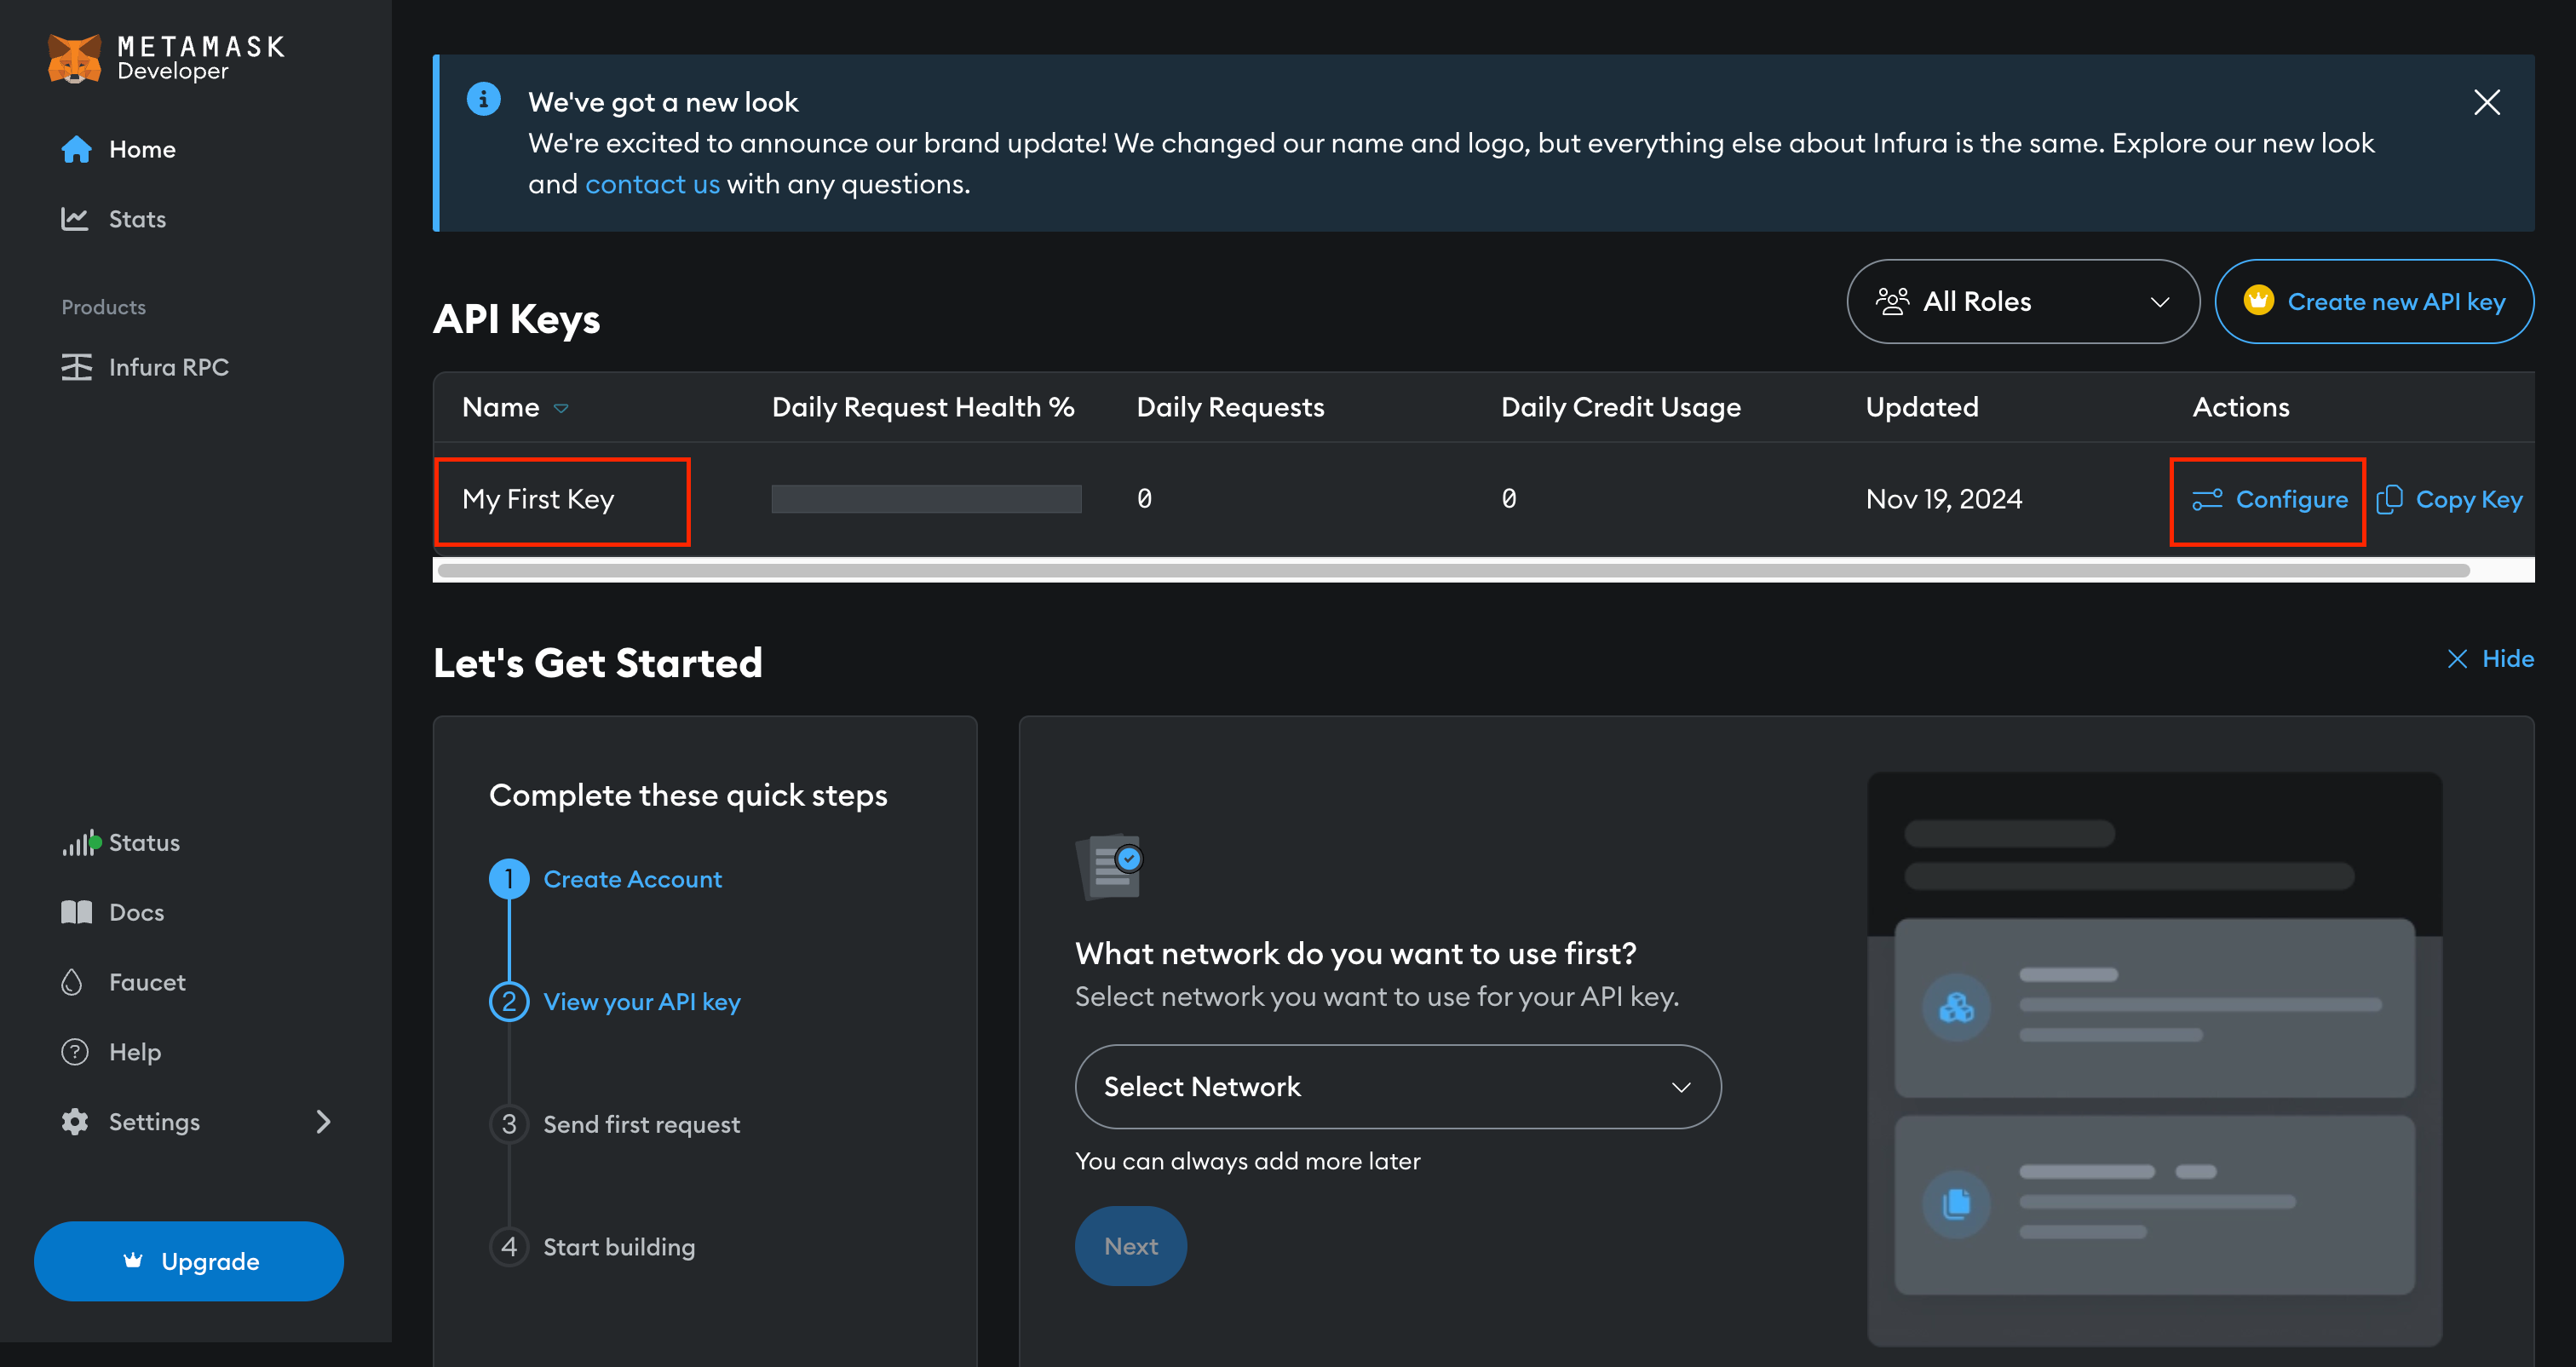Click the step 2 circle marker
The image size is (2576, 1367).
[509, 1001]
